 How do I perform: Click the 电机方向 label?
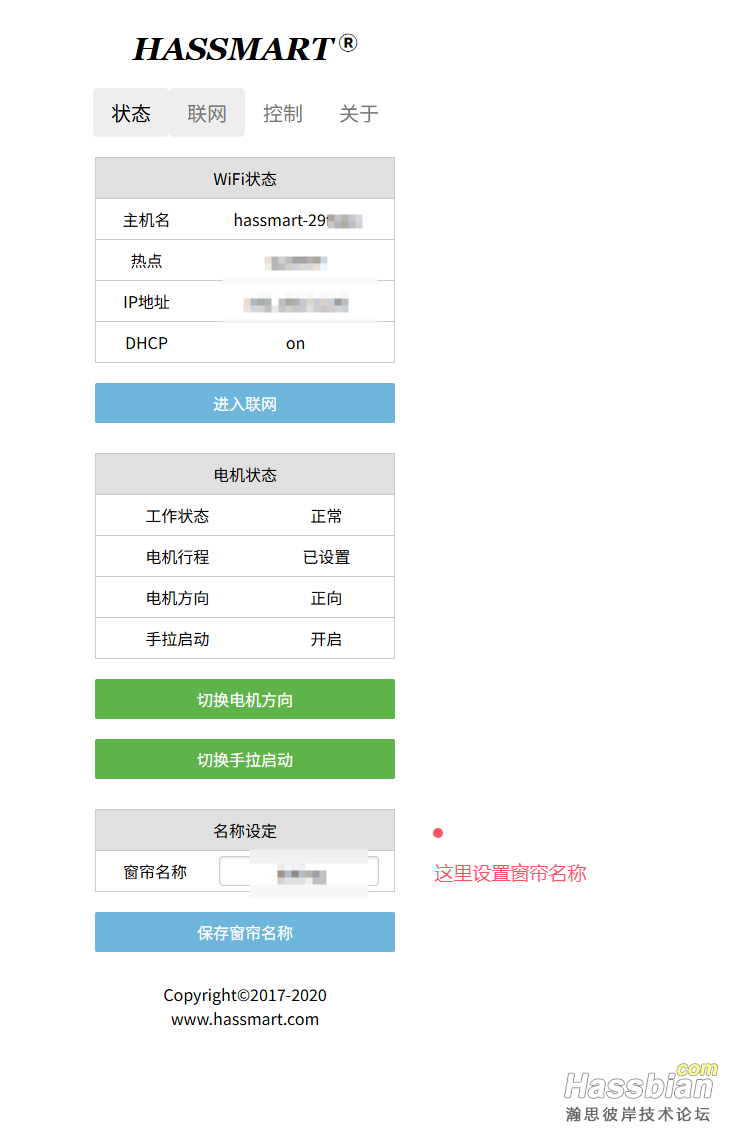pyautogui.click(x=178, y=598)
